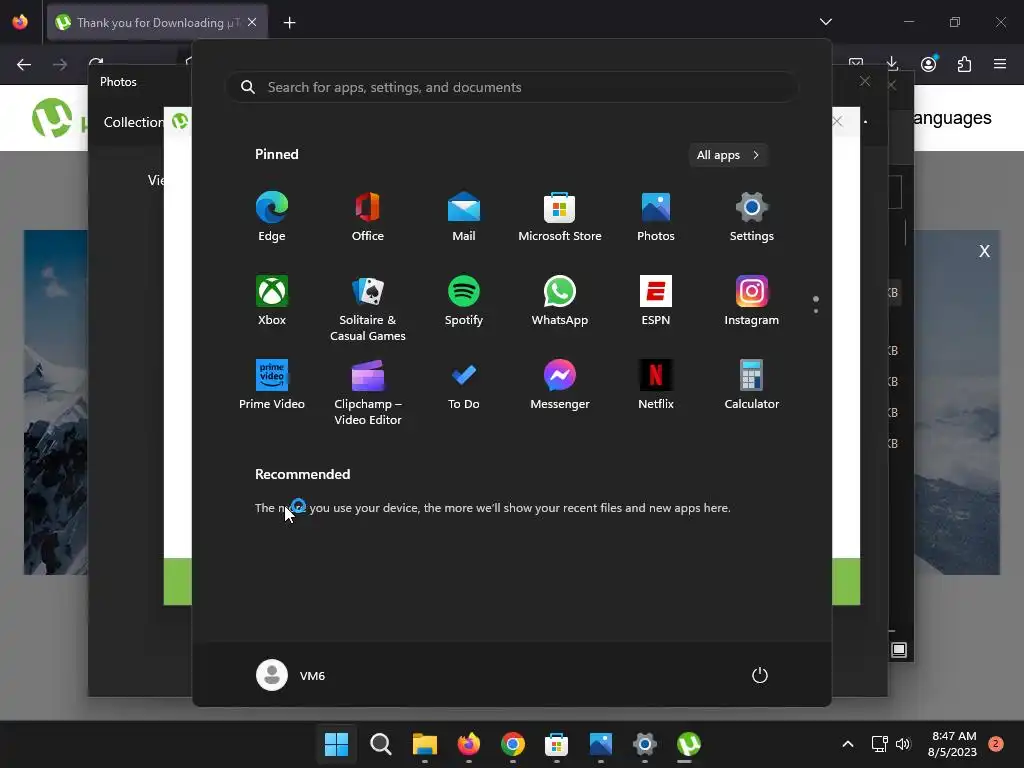The image size is (1024, 768).
Task: Open the Calculator app
Action: (x=752, y=384)
